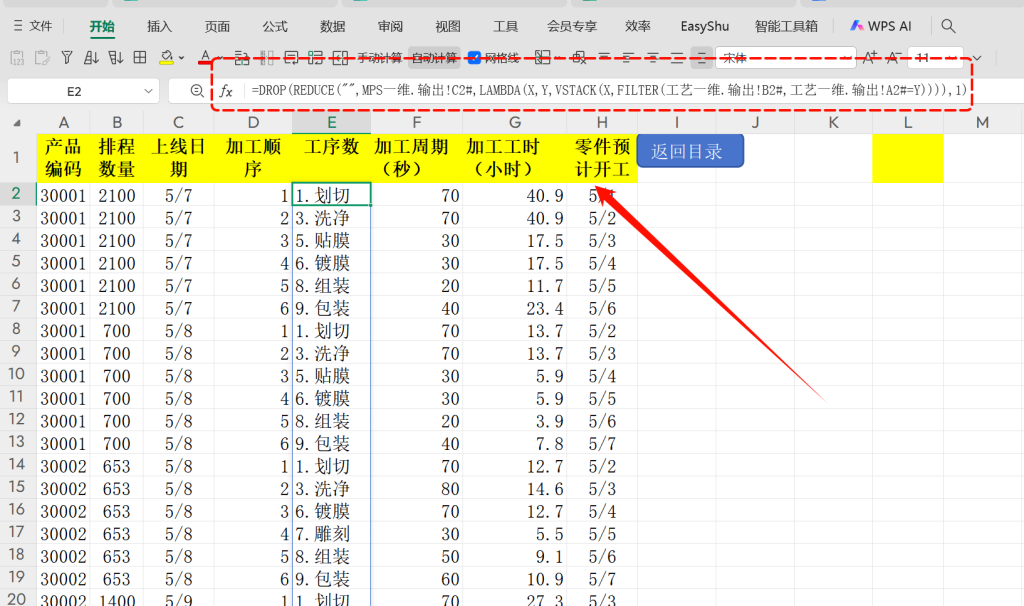
Task: Click cell 9.包装 in row 13
Action: (x=331, y=443)
